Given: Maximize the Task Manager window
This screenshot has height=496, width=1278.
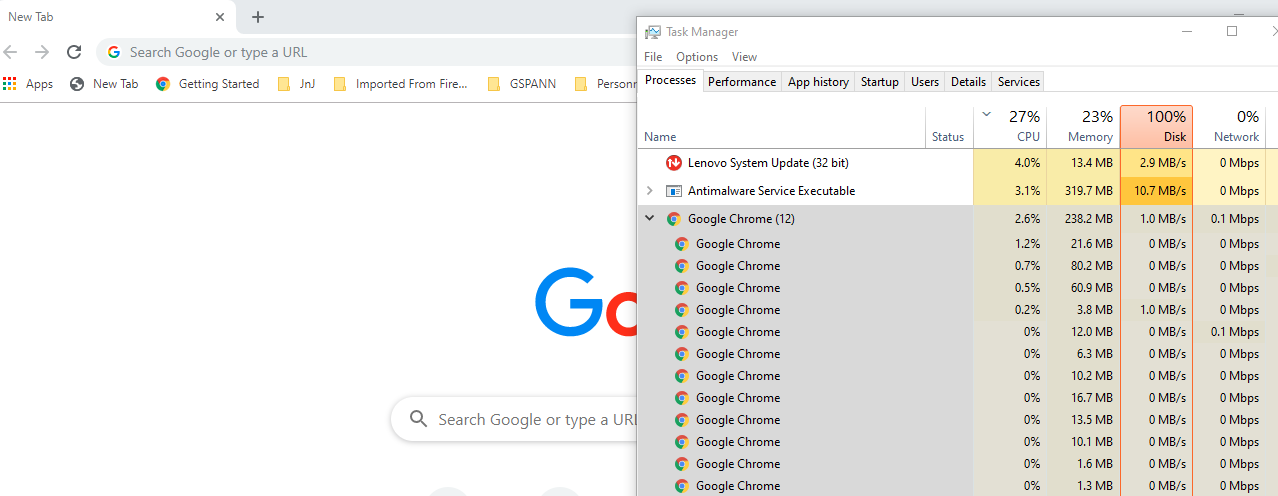Looking at the screenshot, I should [1232, 31].
